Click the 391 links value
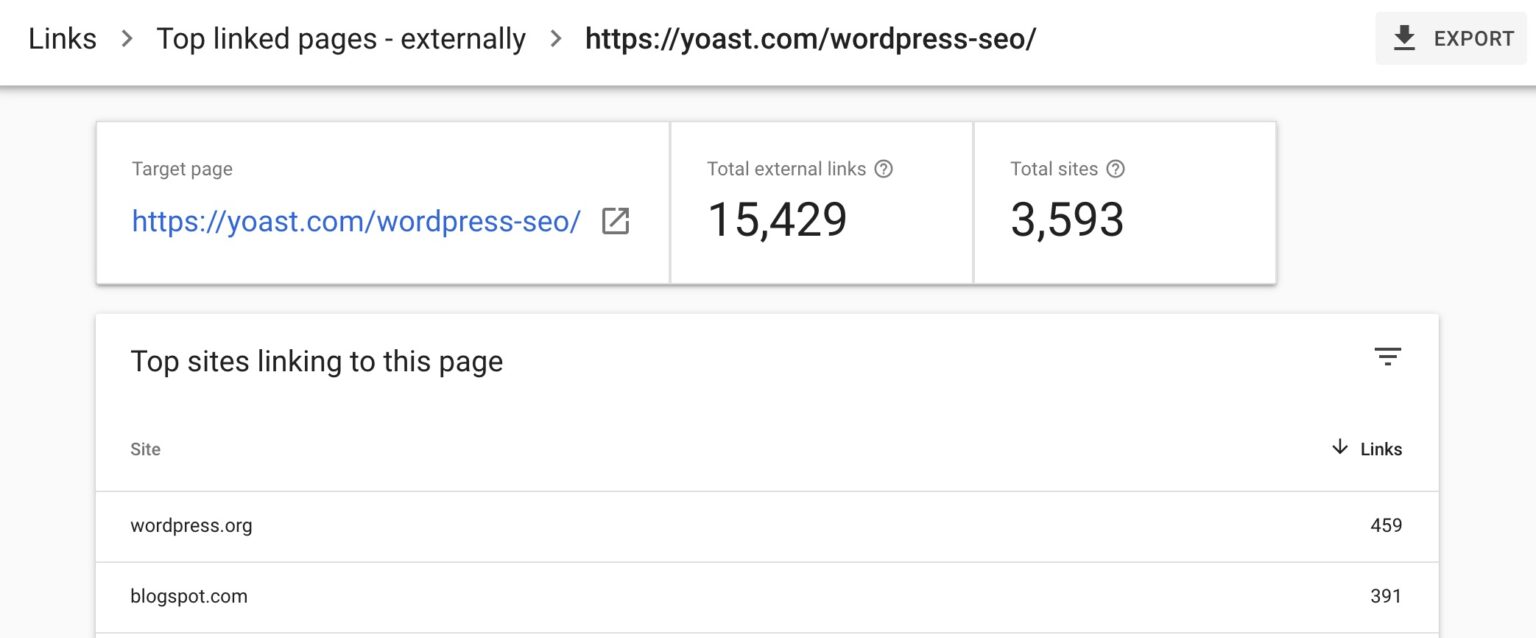 pyautogui.click(x=1386, y=596)
